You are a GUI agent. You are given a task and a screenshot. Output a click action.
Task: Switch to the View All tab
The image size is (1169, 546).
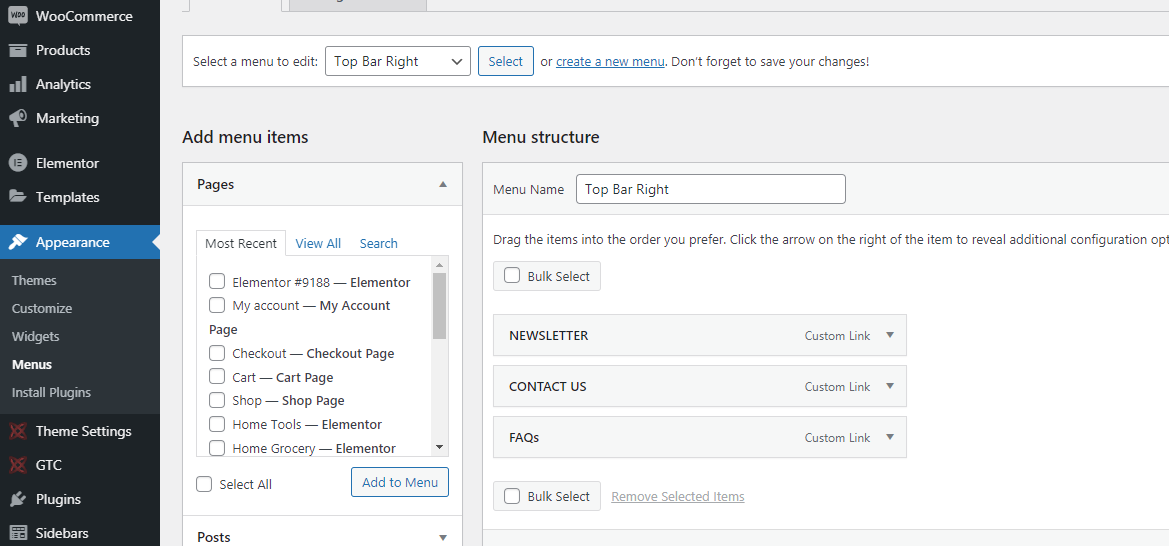click(x=318, y=243)
